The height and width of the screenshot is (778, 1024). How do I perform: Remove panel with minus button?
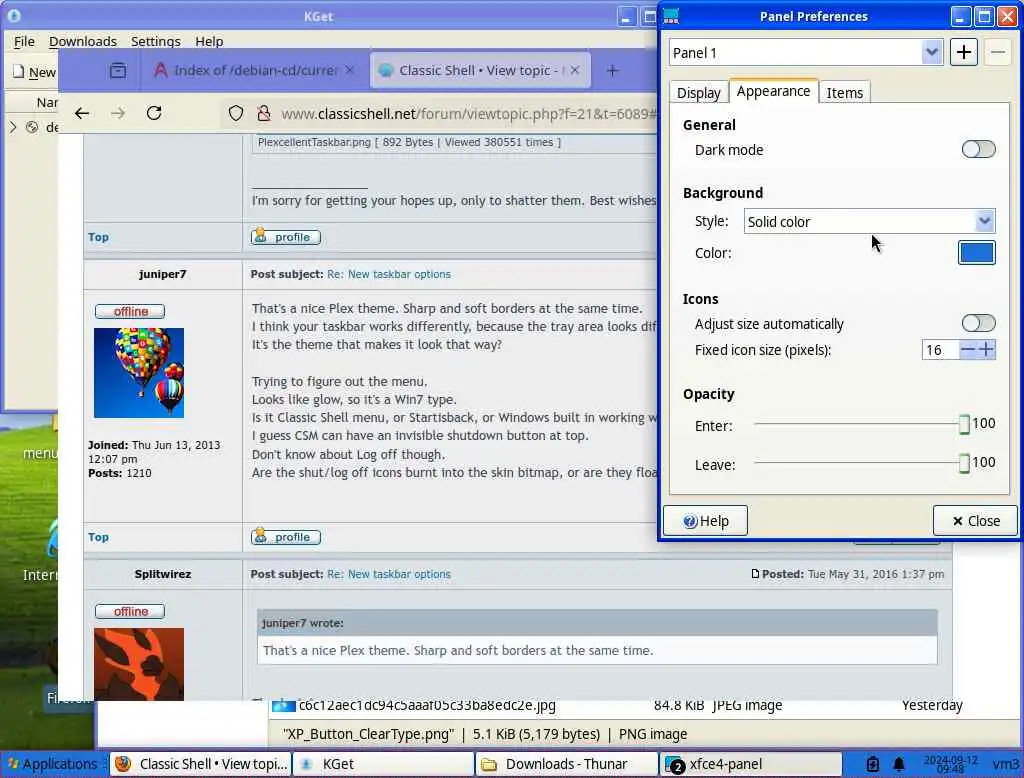coord(998,52)
